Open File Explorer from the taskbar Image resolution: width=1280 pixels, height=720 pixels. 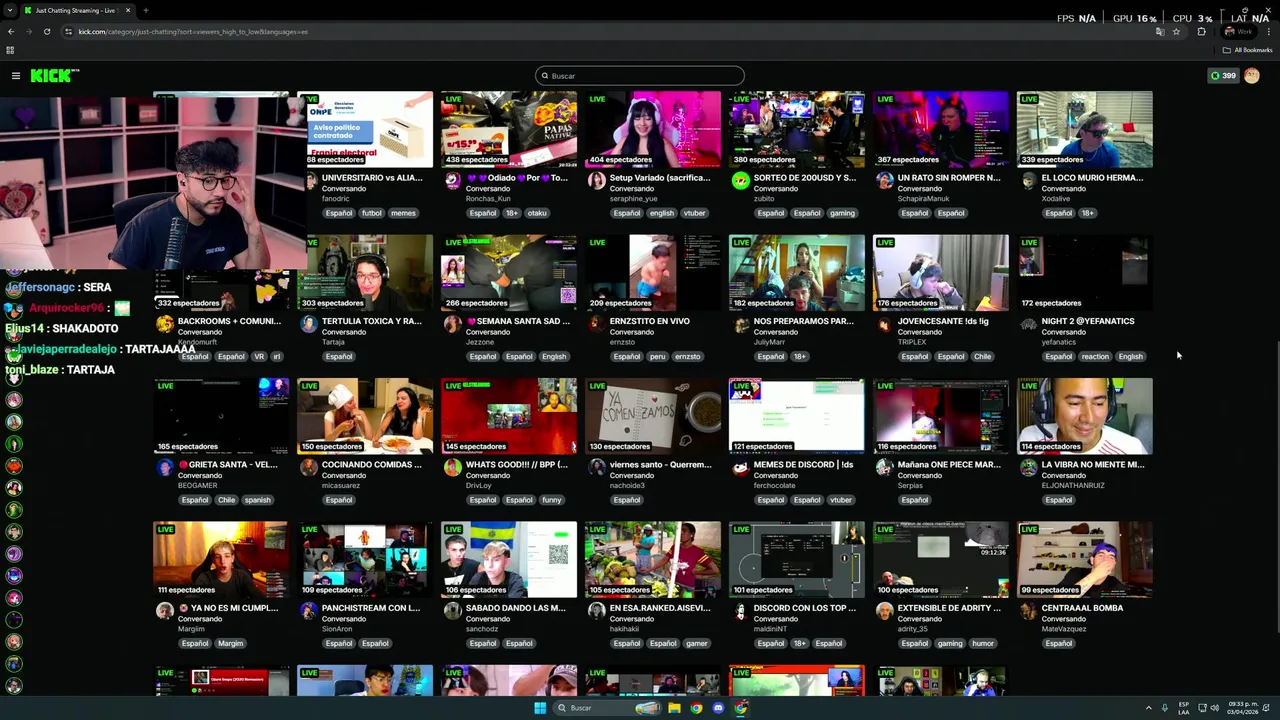pos(675,708)
